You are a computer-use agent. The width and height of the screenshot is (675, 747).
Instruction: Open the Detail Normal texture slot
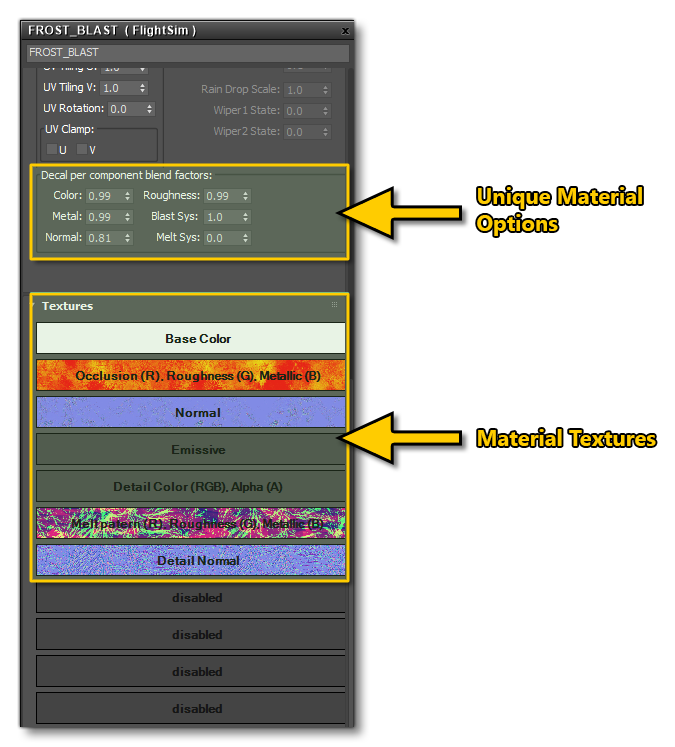tap(191, 561)
